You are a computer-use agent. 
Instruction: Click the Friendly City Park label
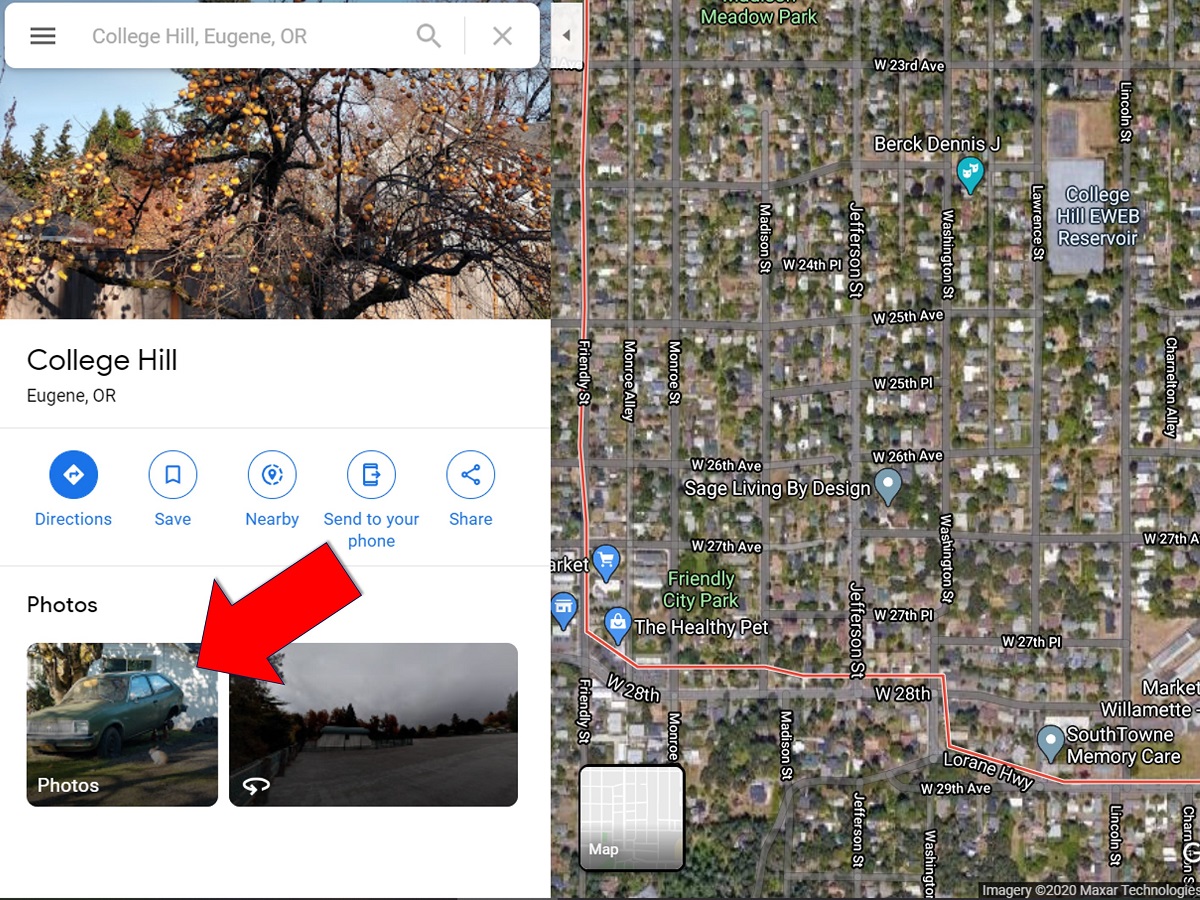click(x=701, y=590)
